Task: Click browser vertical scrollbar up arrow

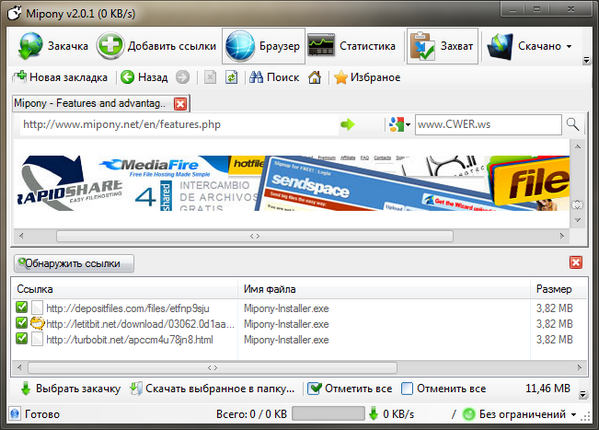Action: [578, 147]
